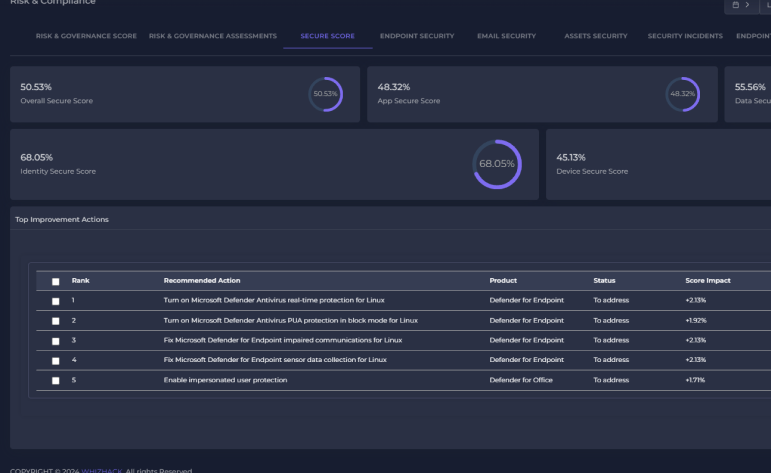The image size is (771, 473).
Task: Open the WHIZHACK link in the footer
Action: point(102,470)
